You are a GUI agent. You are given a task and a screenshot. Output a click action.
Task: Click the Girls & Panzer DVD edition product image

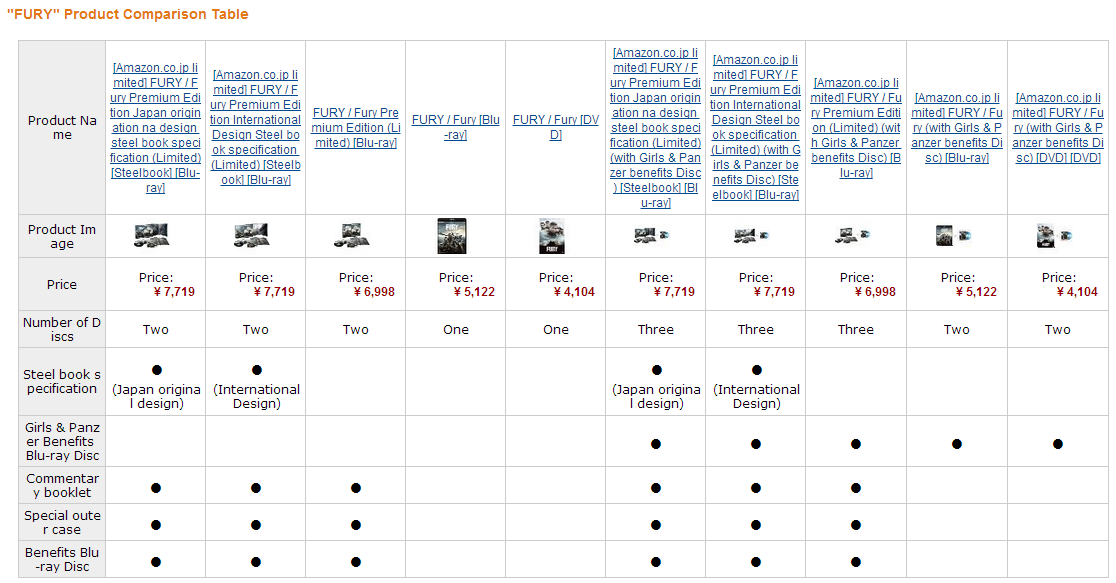point(1054,236)
